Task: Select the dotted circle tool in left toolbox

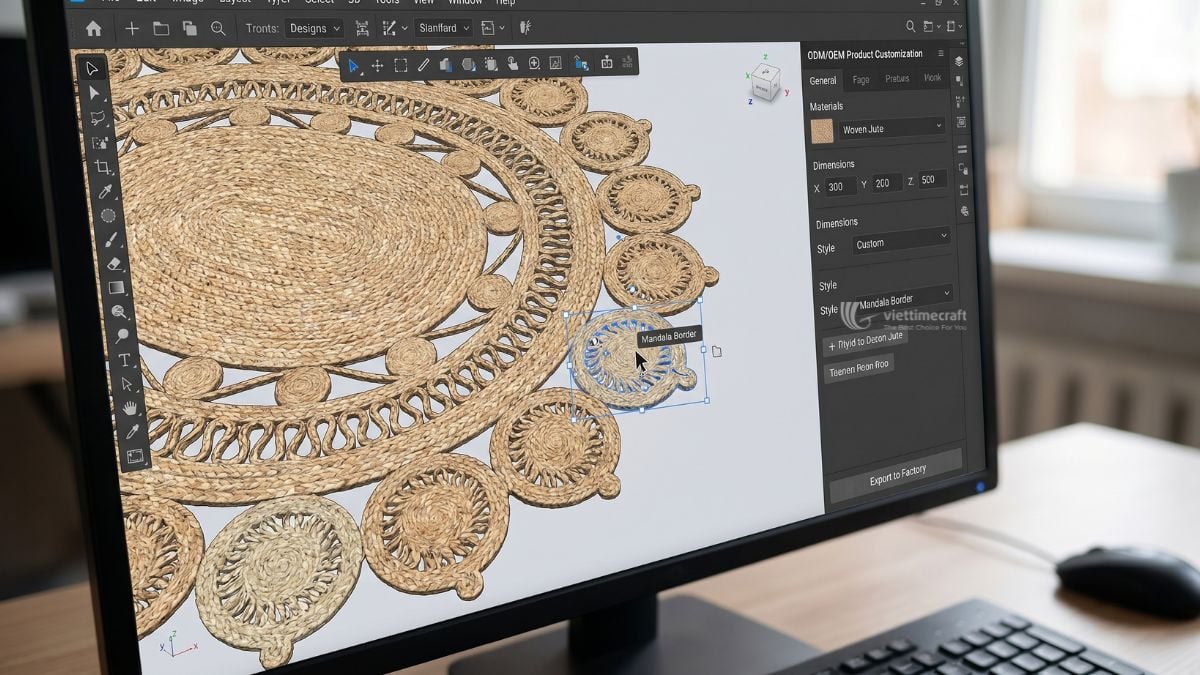Action: click(108, 215)
